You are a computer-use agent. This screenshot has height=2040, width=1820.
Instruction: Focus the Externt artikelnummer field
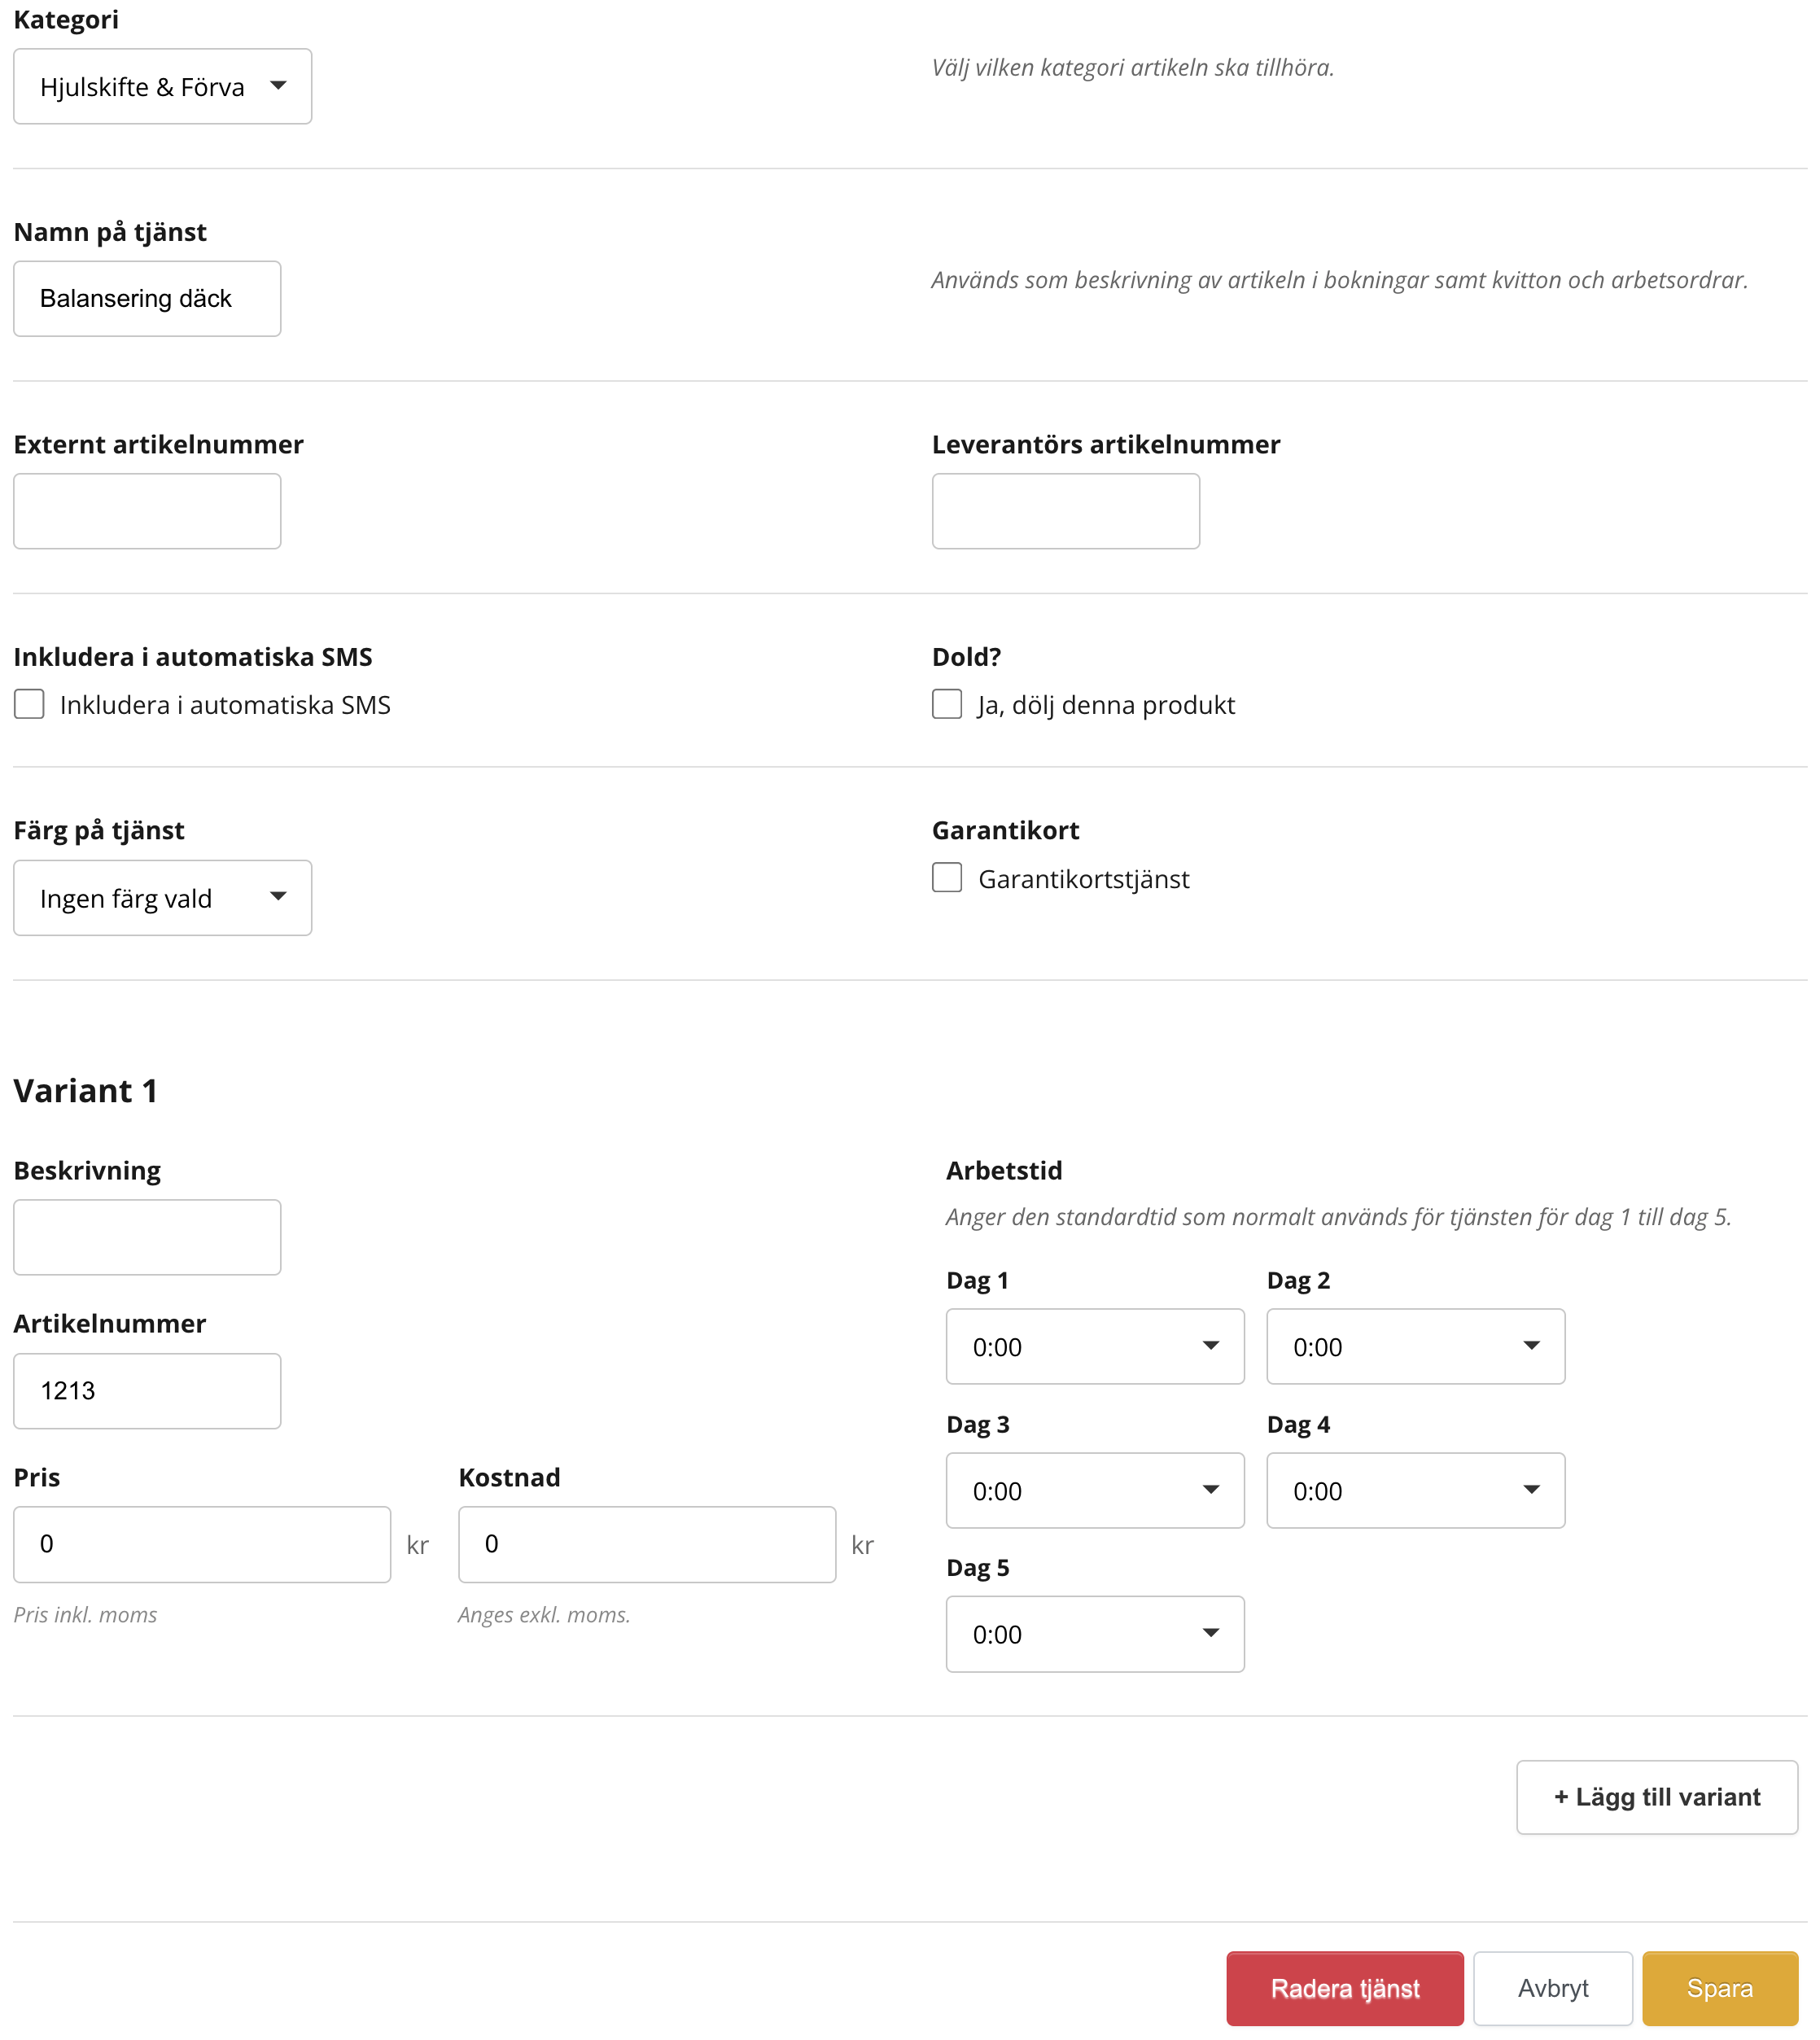pos(147,511)
